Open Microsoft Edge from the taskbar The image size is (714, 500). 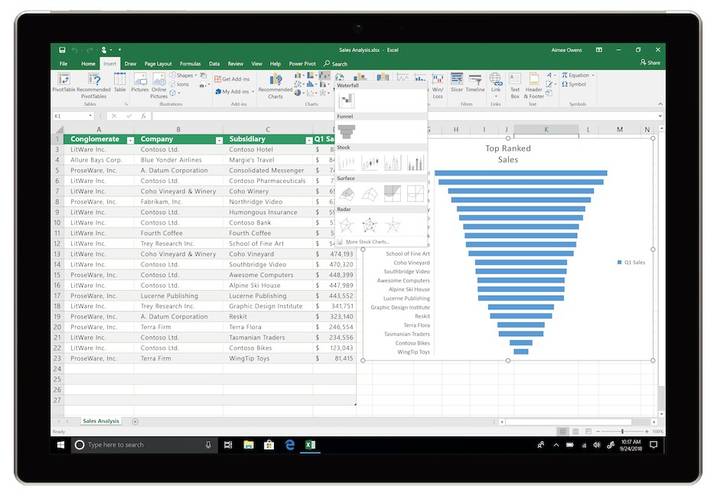tap(290, 445)
